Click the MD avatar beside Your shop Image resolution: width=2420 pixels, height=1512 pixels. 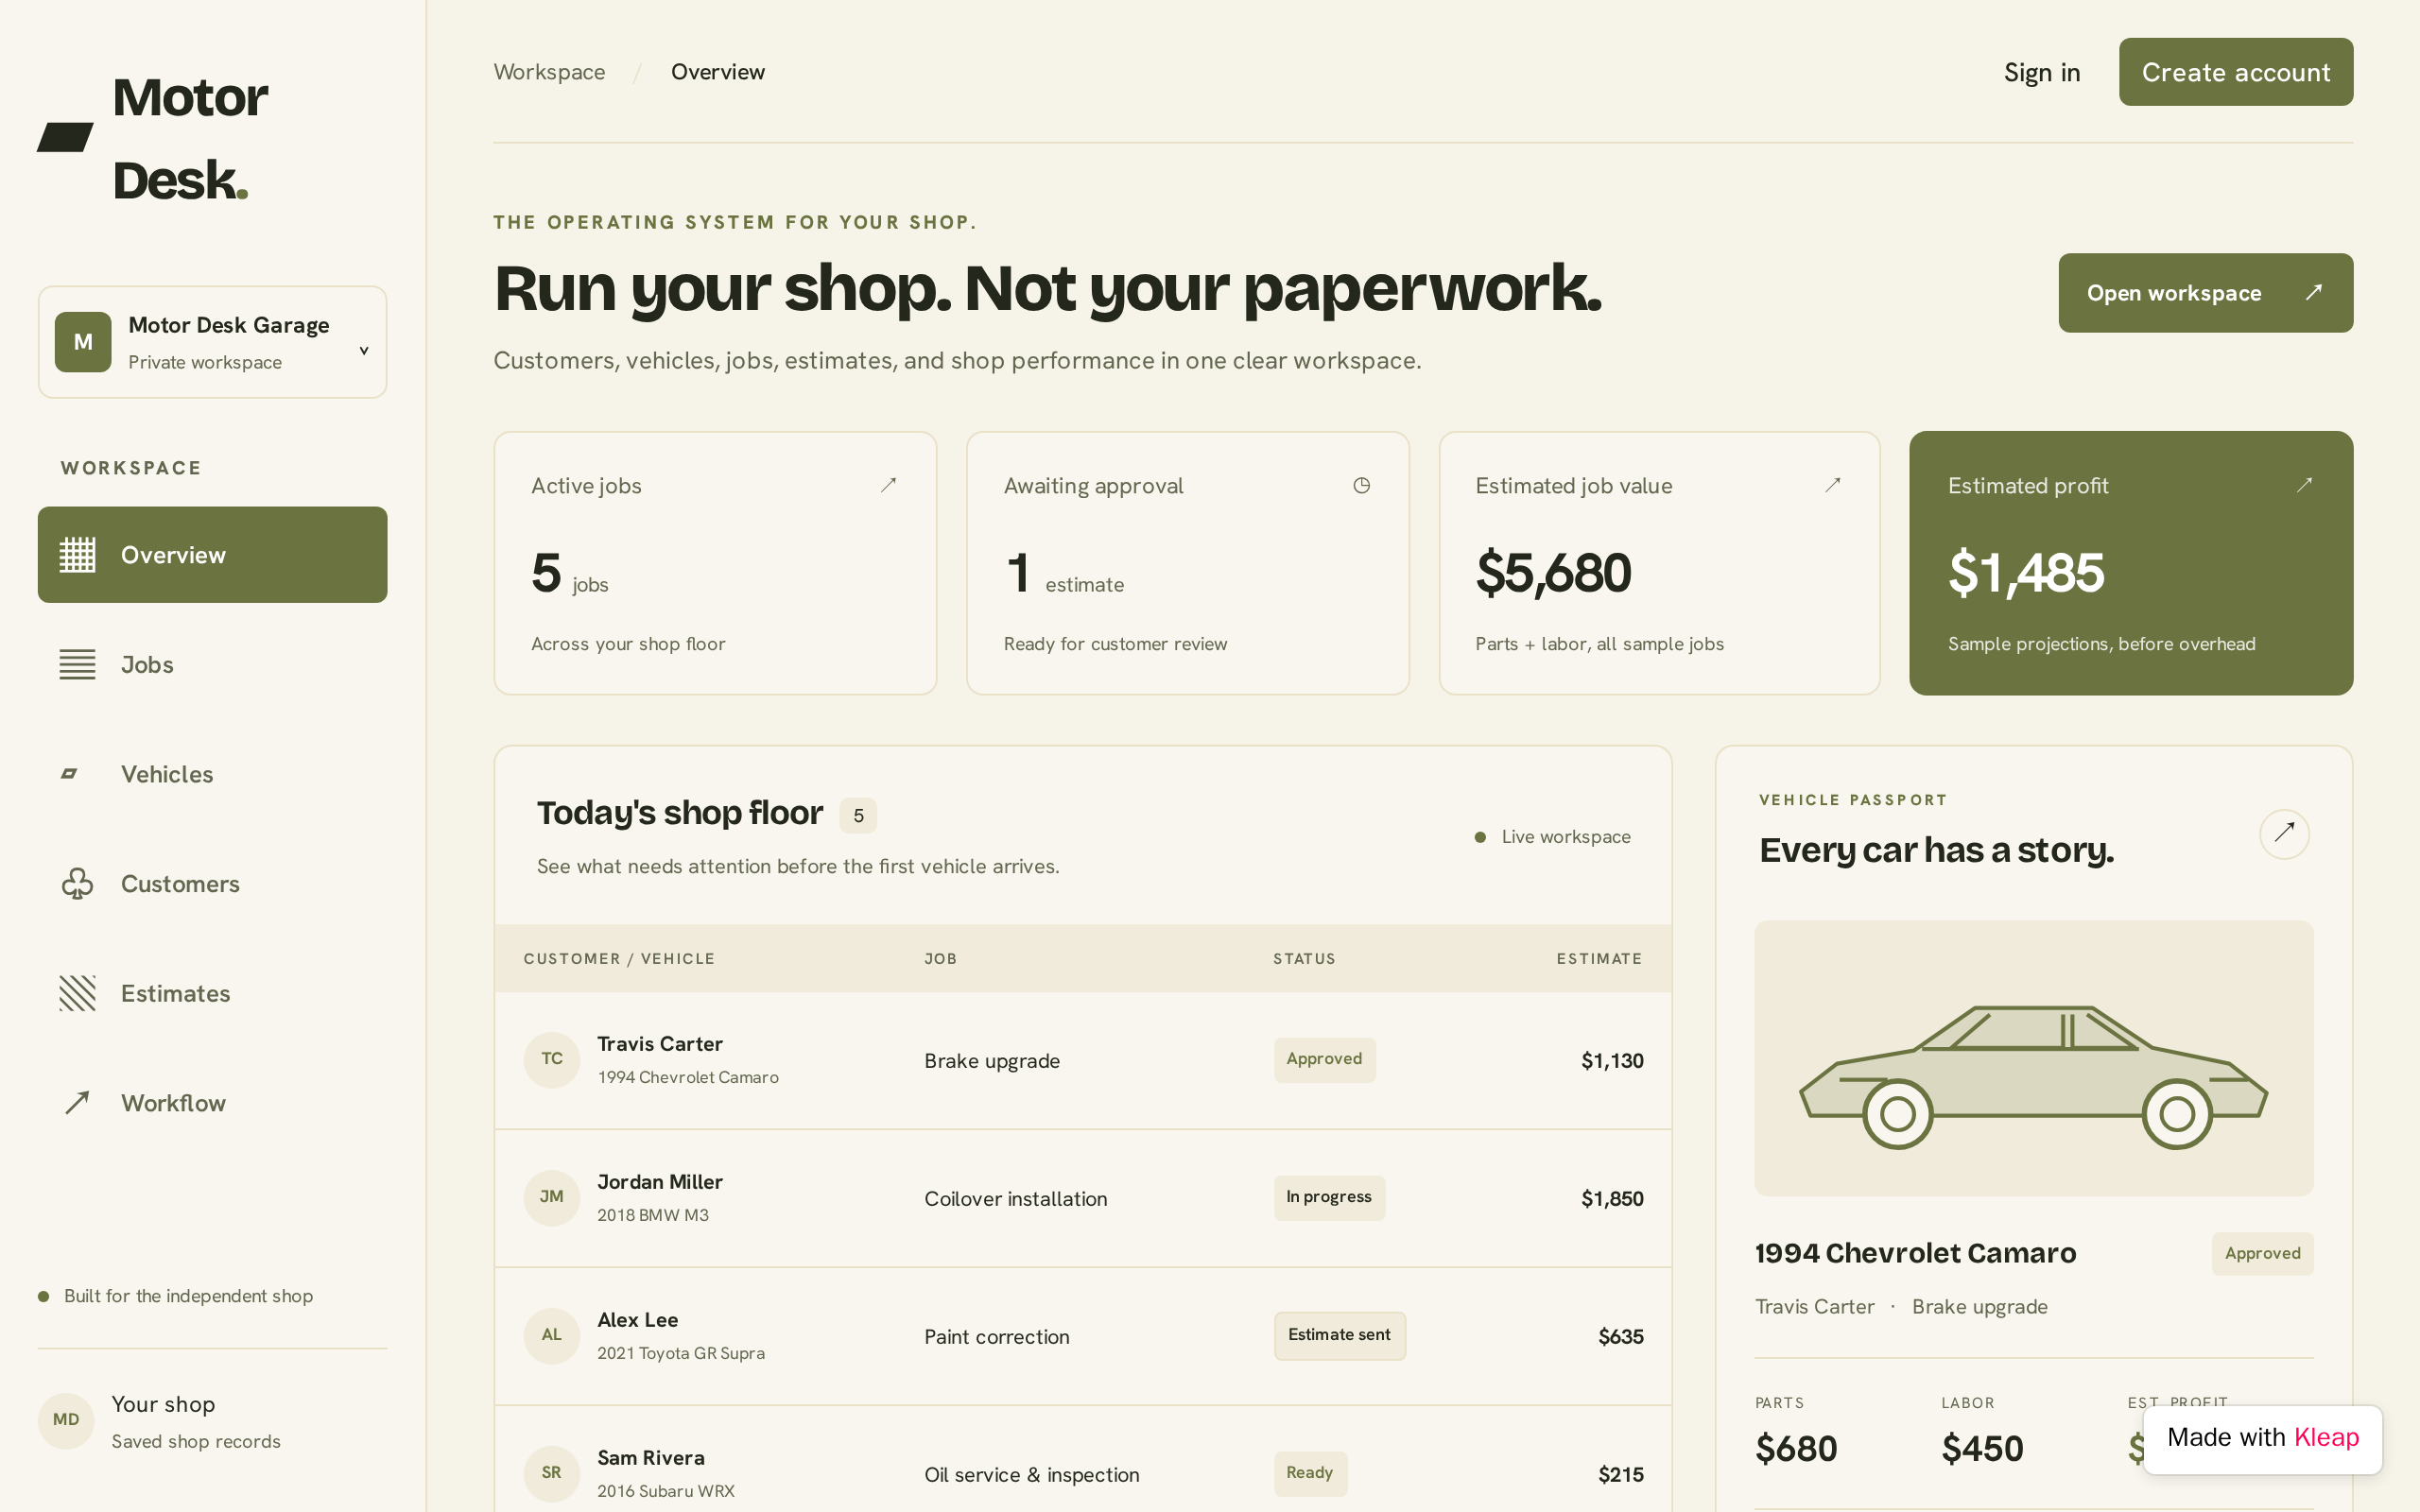pyautogui.click(x=66, y=1421)
